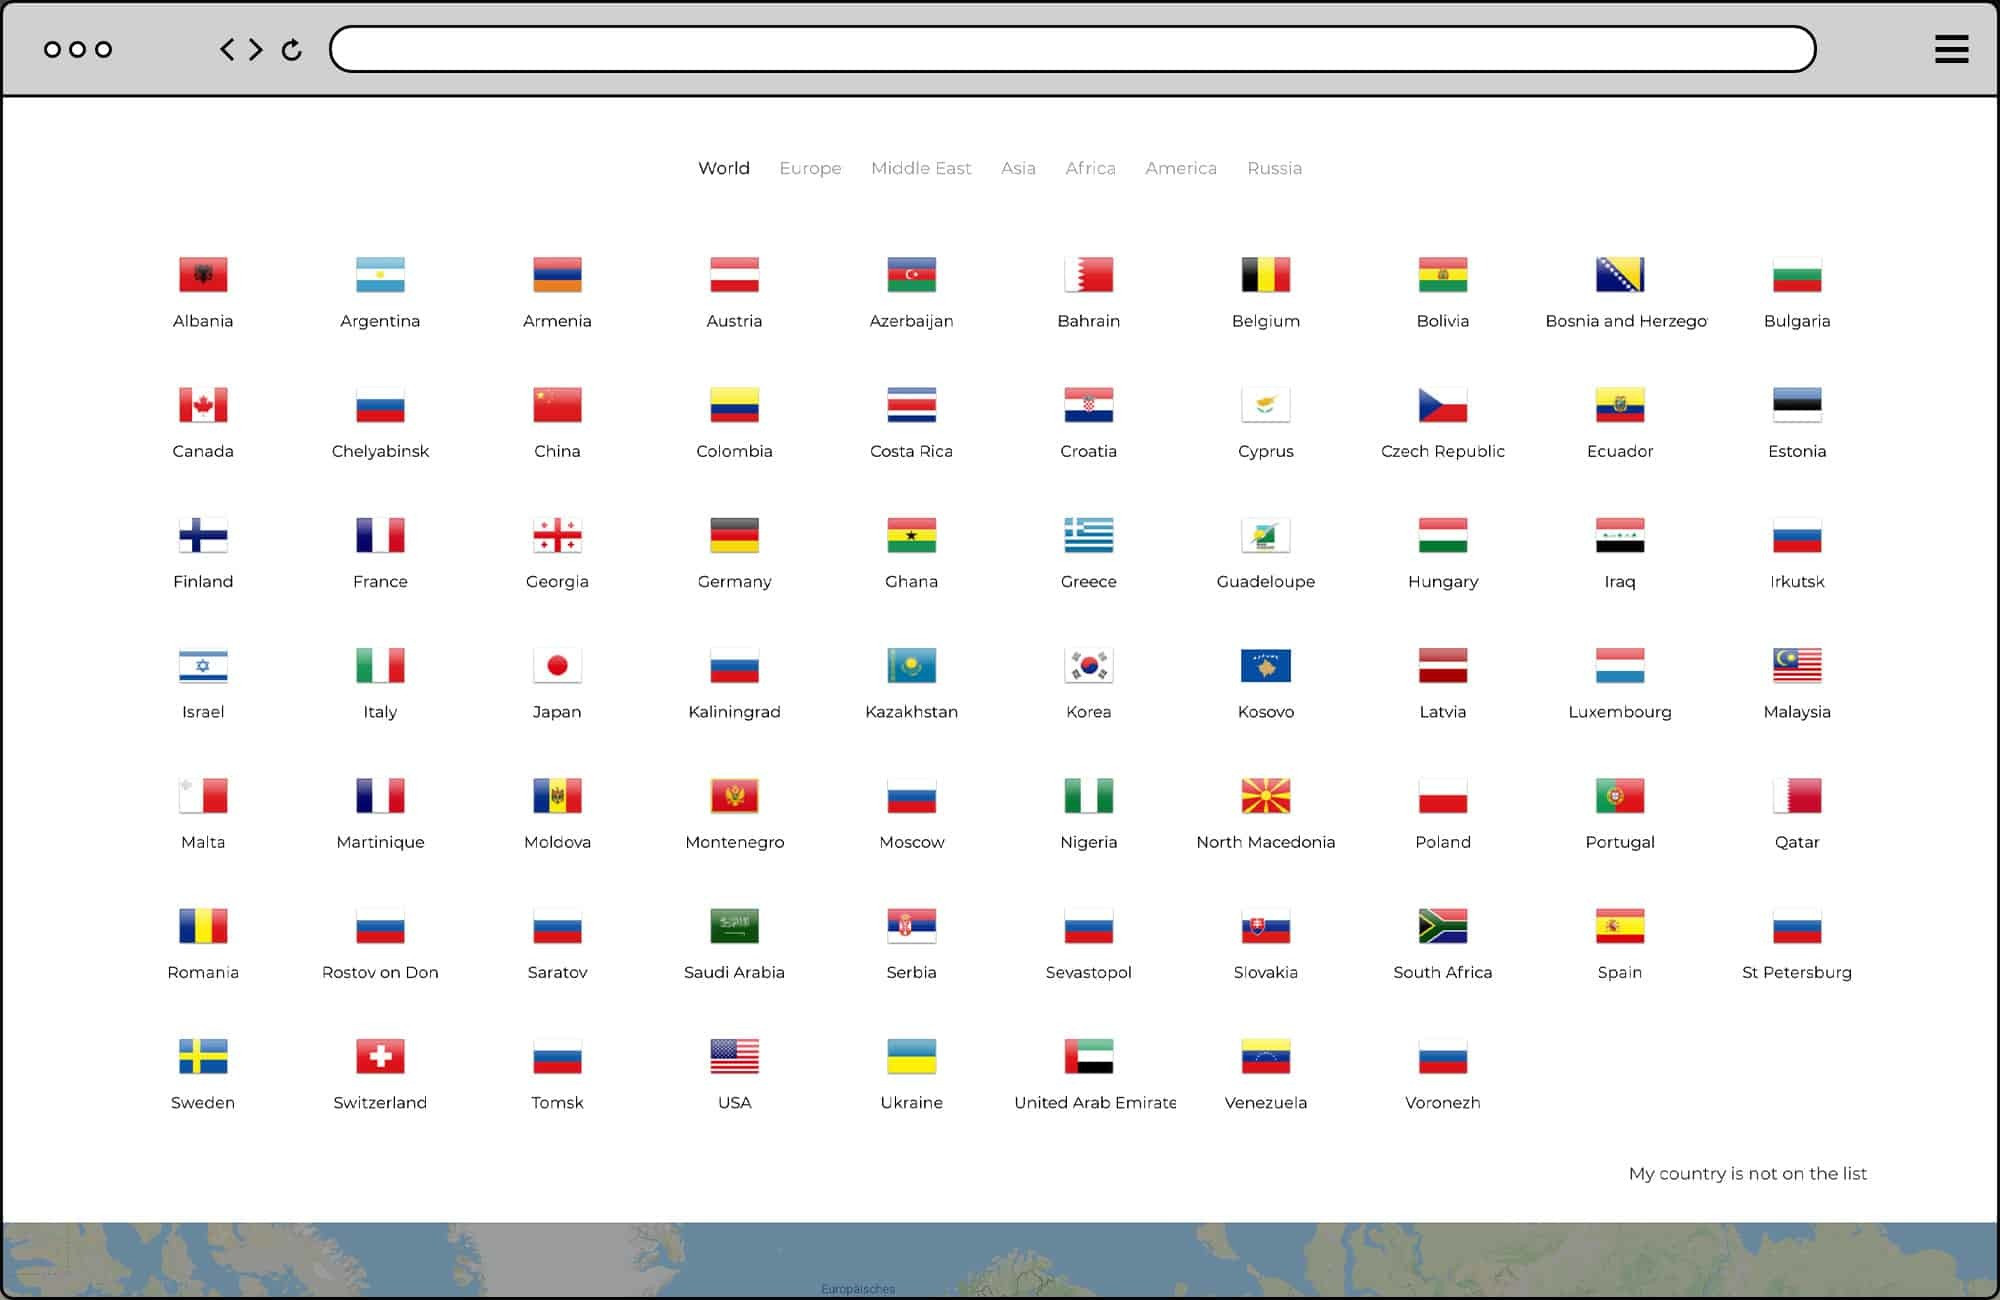Image resolution: width=2000 pixels, height=1300 pixels.
Task: Switch to the Europe tab
Action: point(810,168)
